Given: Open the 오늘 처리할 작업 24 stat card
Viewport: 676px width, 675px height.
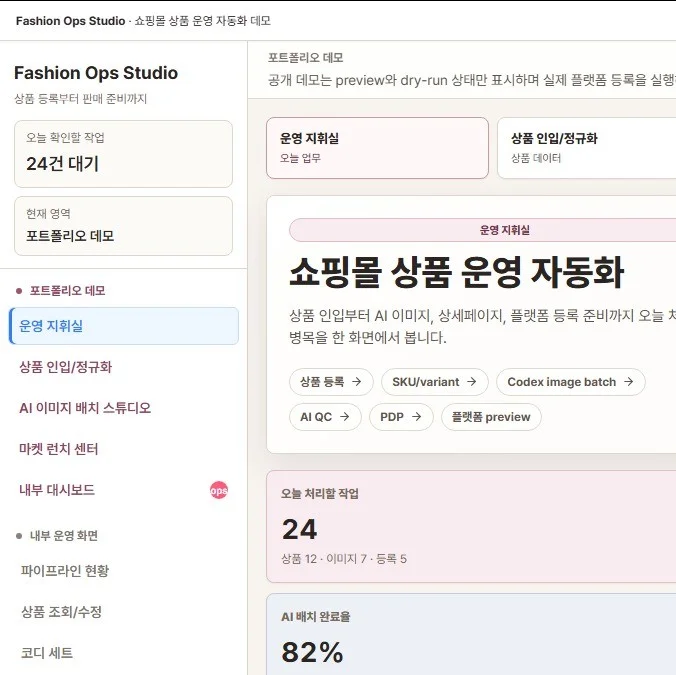Looking at the screenshot, I should (471, 526).
